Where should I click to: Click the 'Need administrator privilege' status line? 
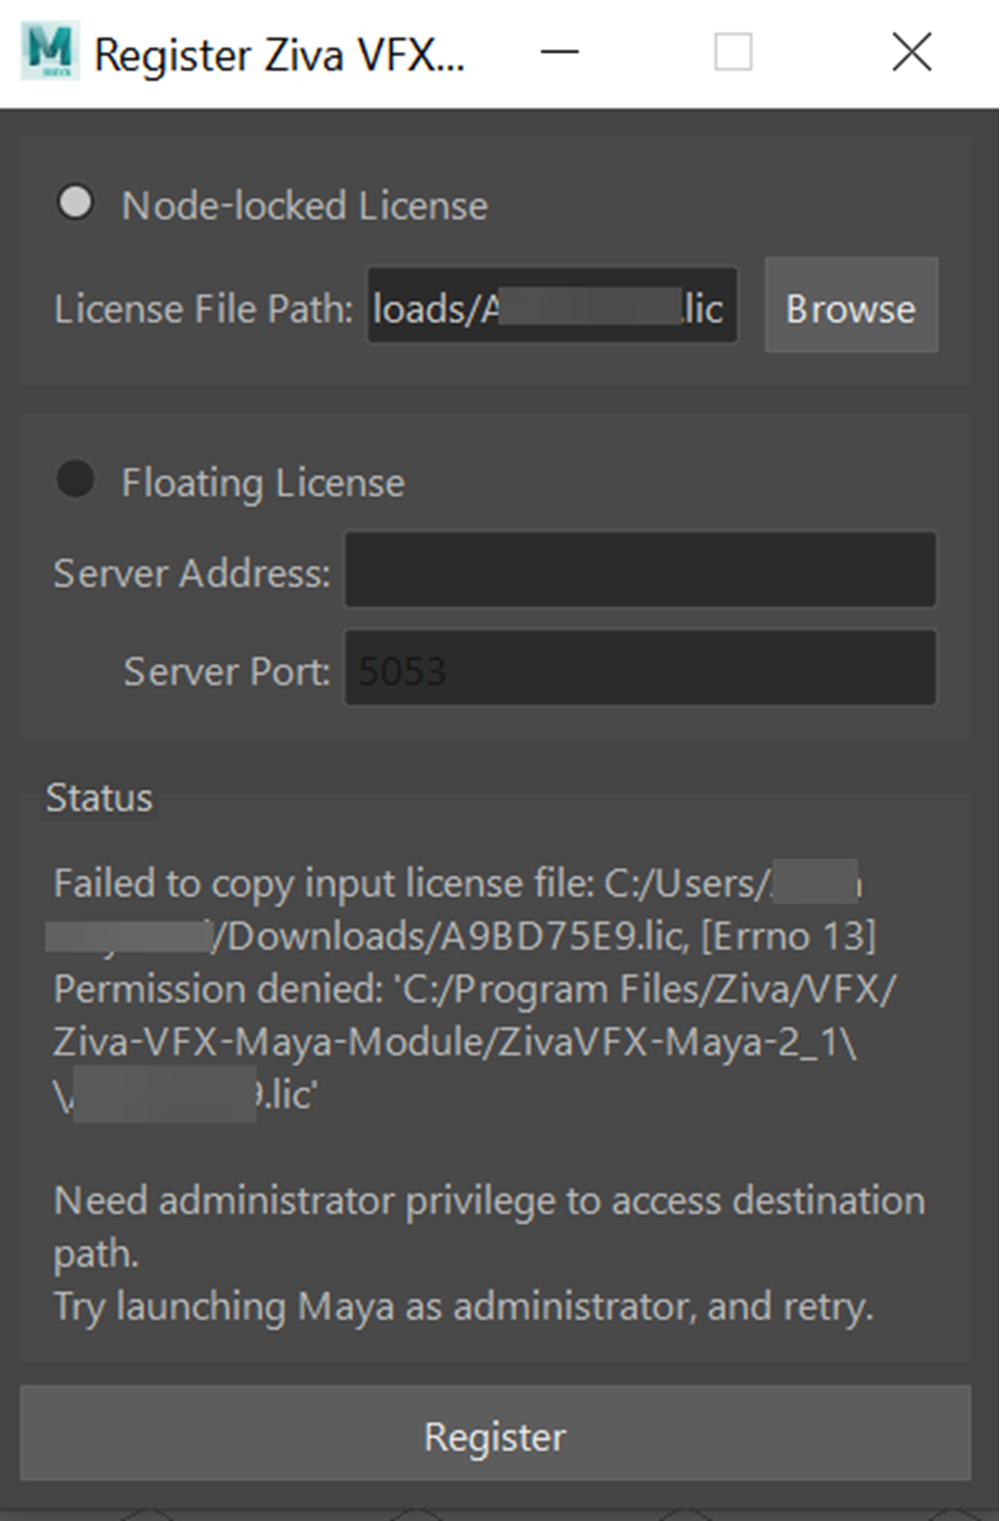click(x=489, y=1225)
